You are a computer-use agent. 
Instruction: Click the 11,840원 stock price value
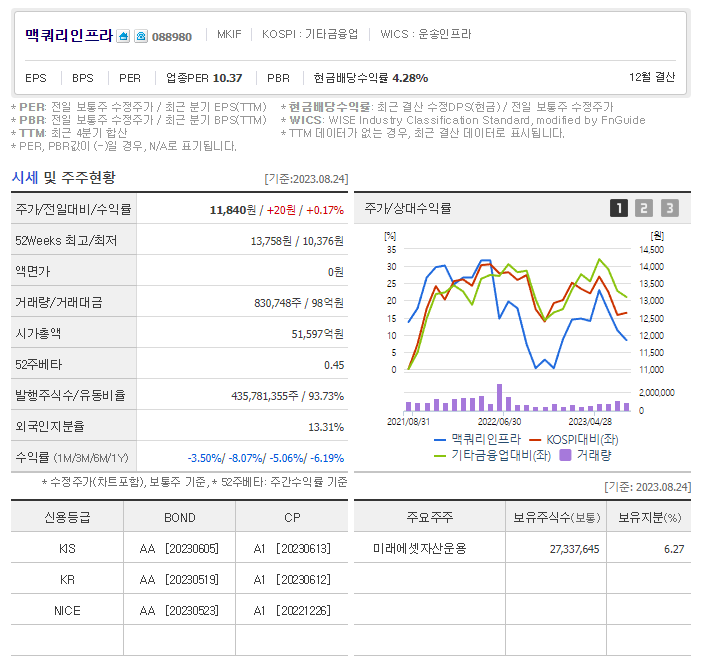233,210
